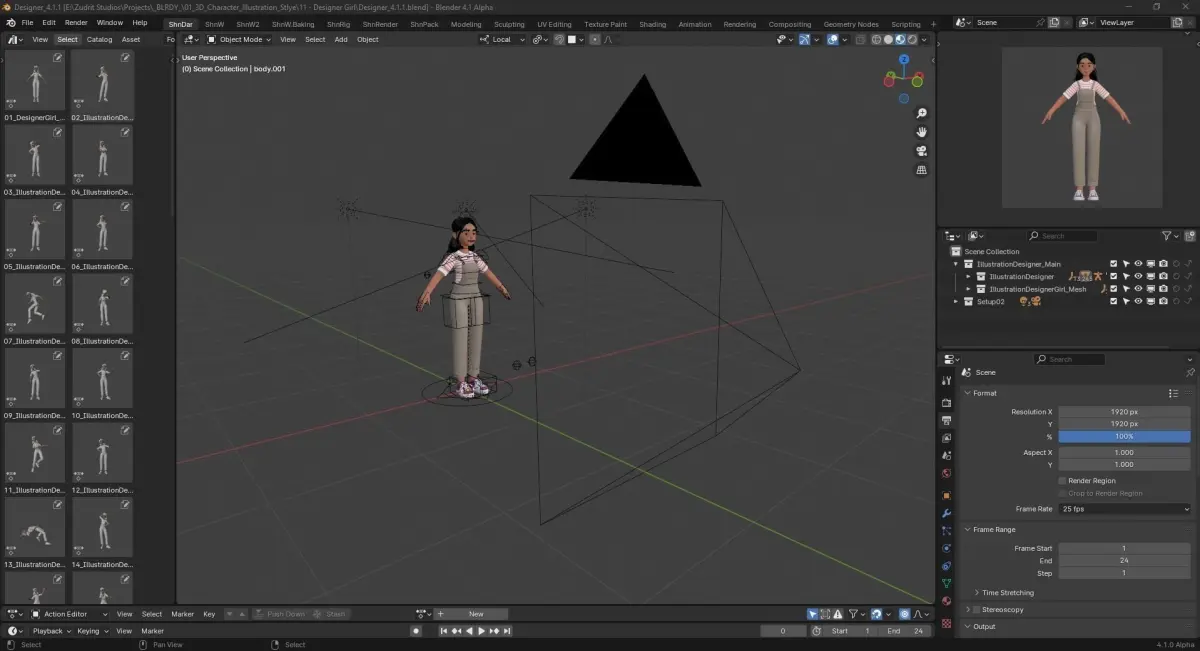Screen dimensions: 1200x651
Task: Open Catalog menu in the asset browser
Action: pyautogui.click(x=99, y=39)
